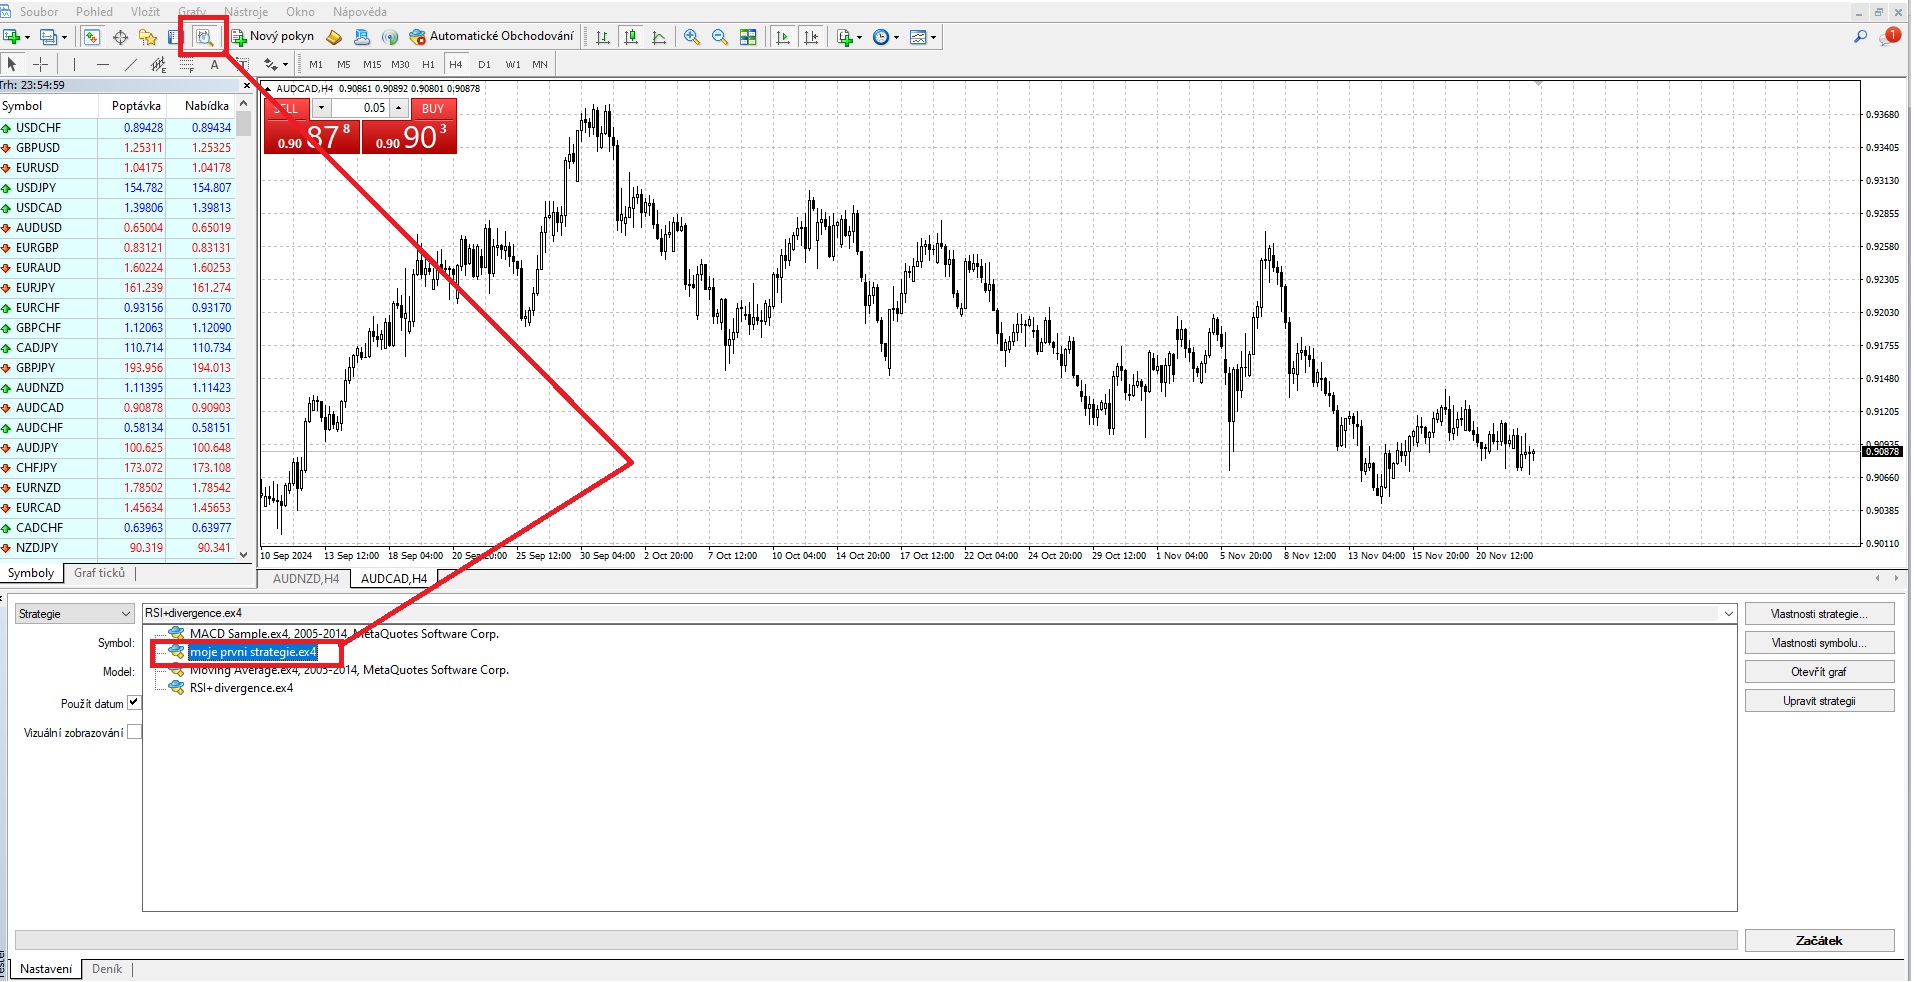Click the Vlastnosti strategie button
This screenshot has width=1914, height=982.
tap(1818, 614)
